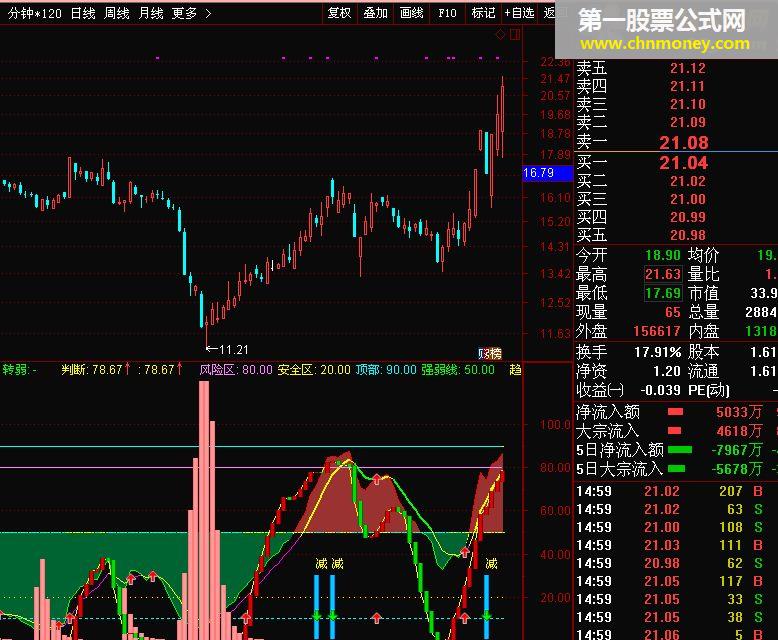Switch to the 日线 daily chart tab
The image size is (778, 640).
click(x=83, y=13)
